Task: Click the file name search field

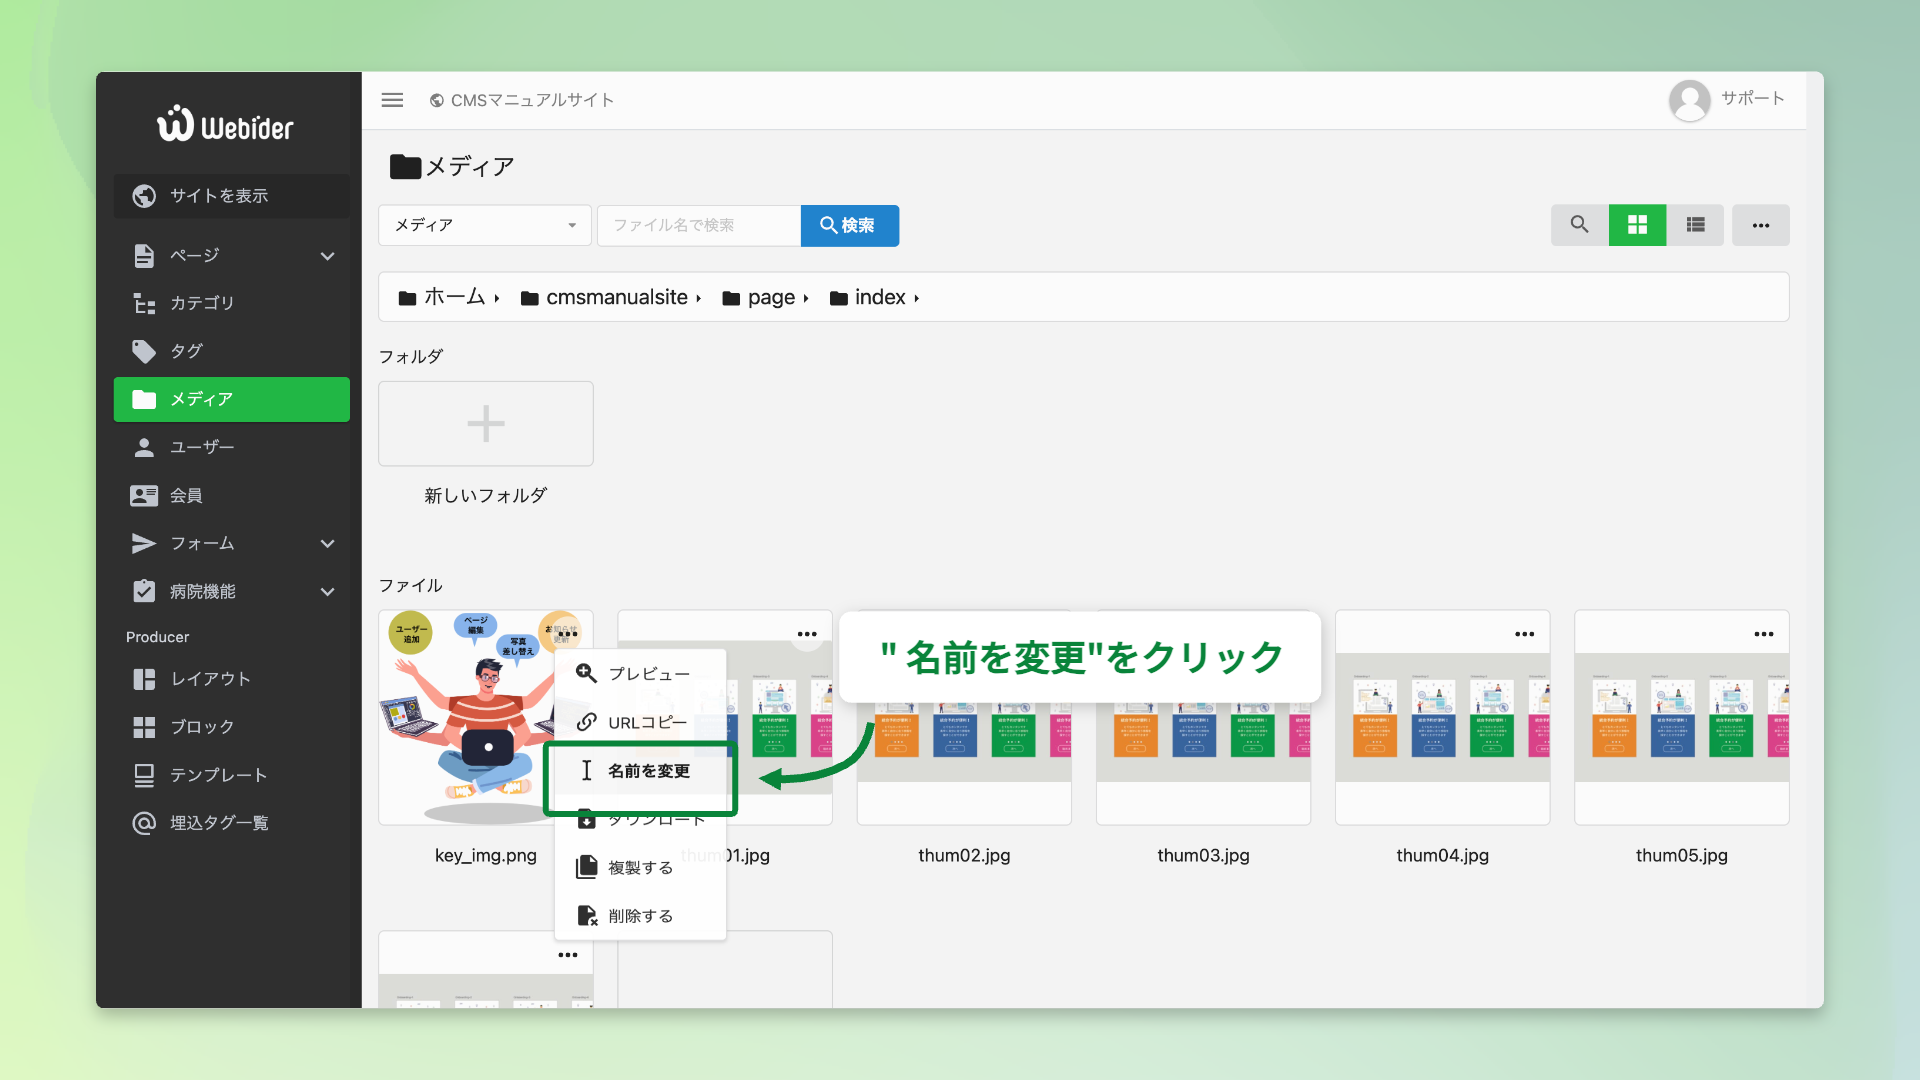Action: [x=698, y=225]
